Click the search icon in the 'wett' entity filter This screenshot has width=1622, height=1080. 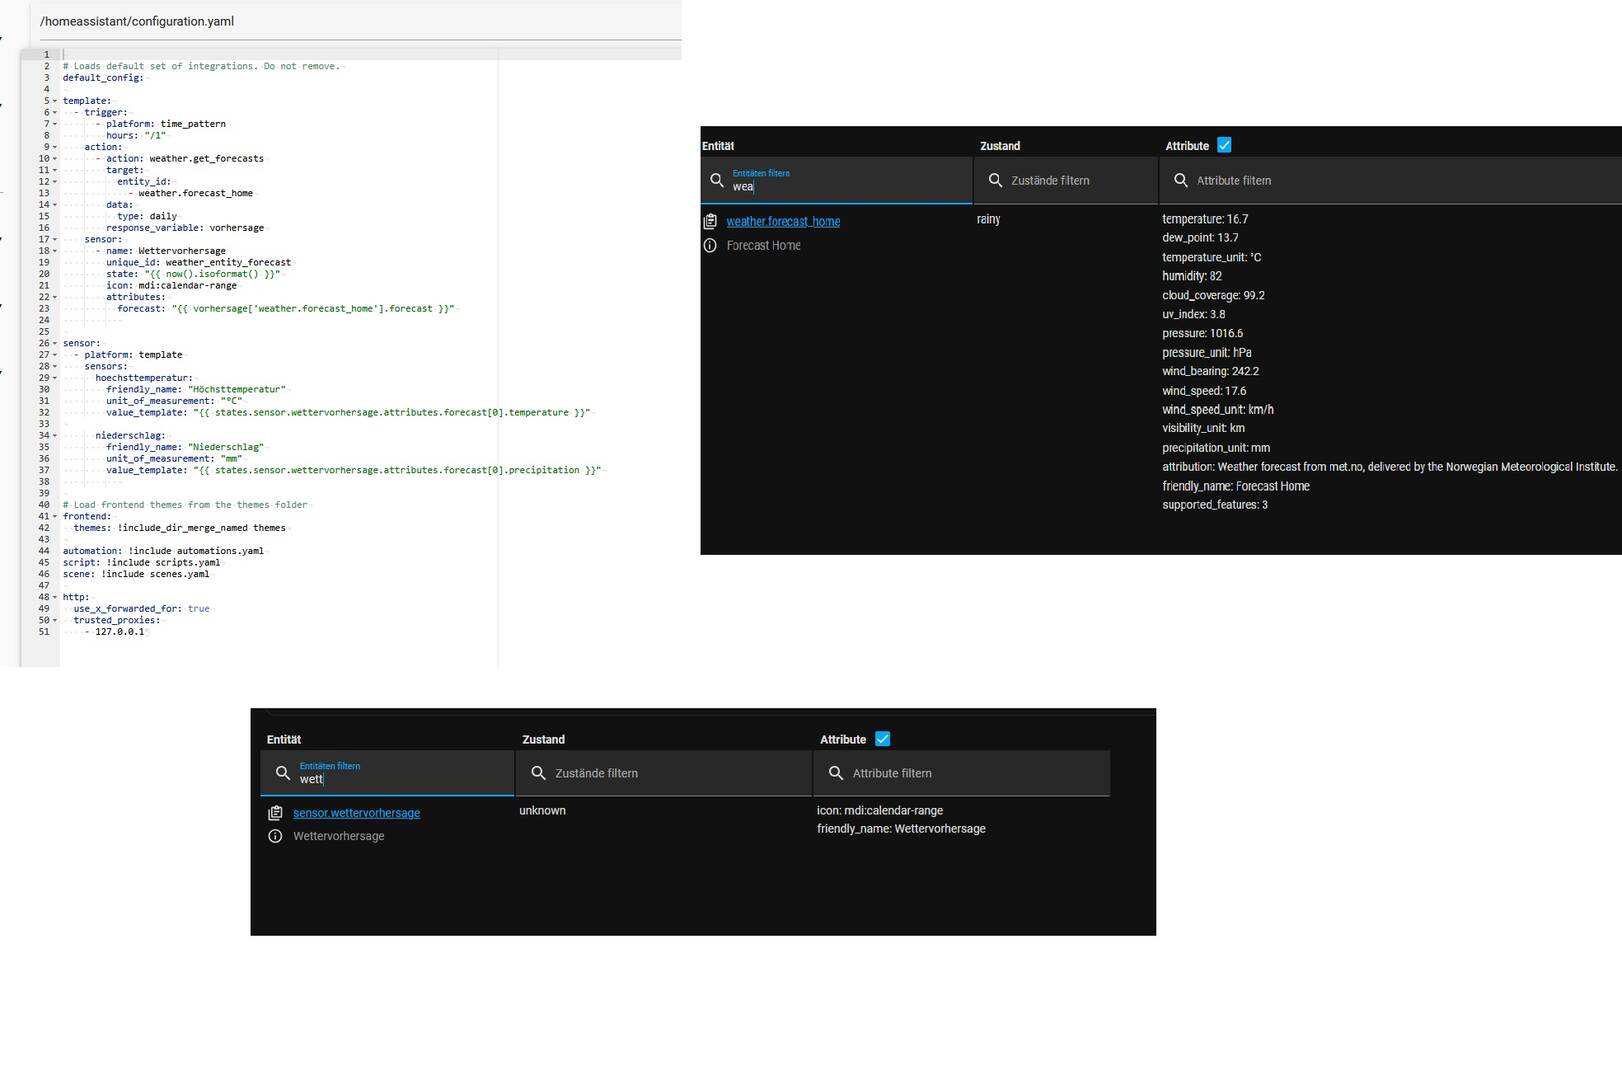coord(283,773)
